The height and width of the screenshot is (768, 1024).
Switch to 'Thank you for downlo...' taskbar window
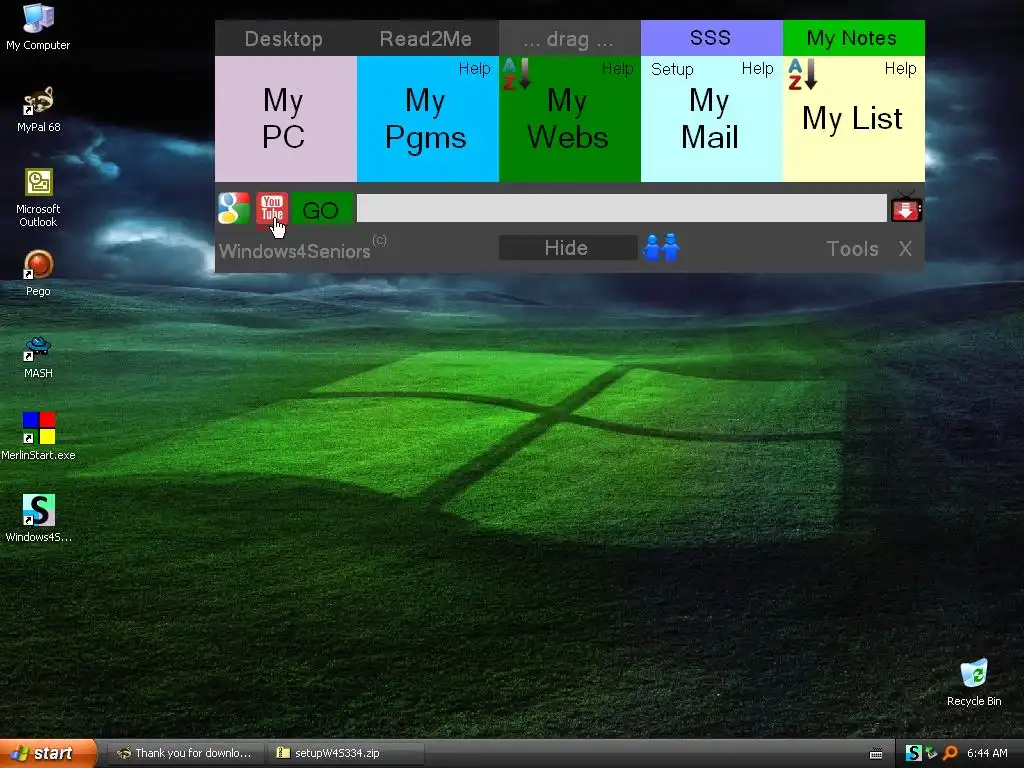click(185, 753)
